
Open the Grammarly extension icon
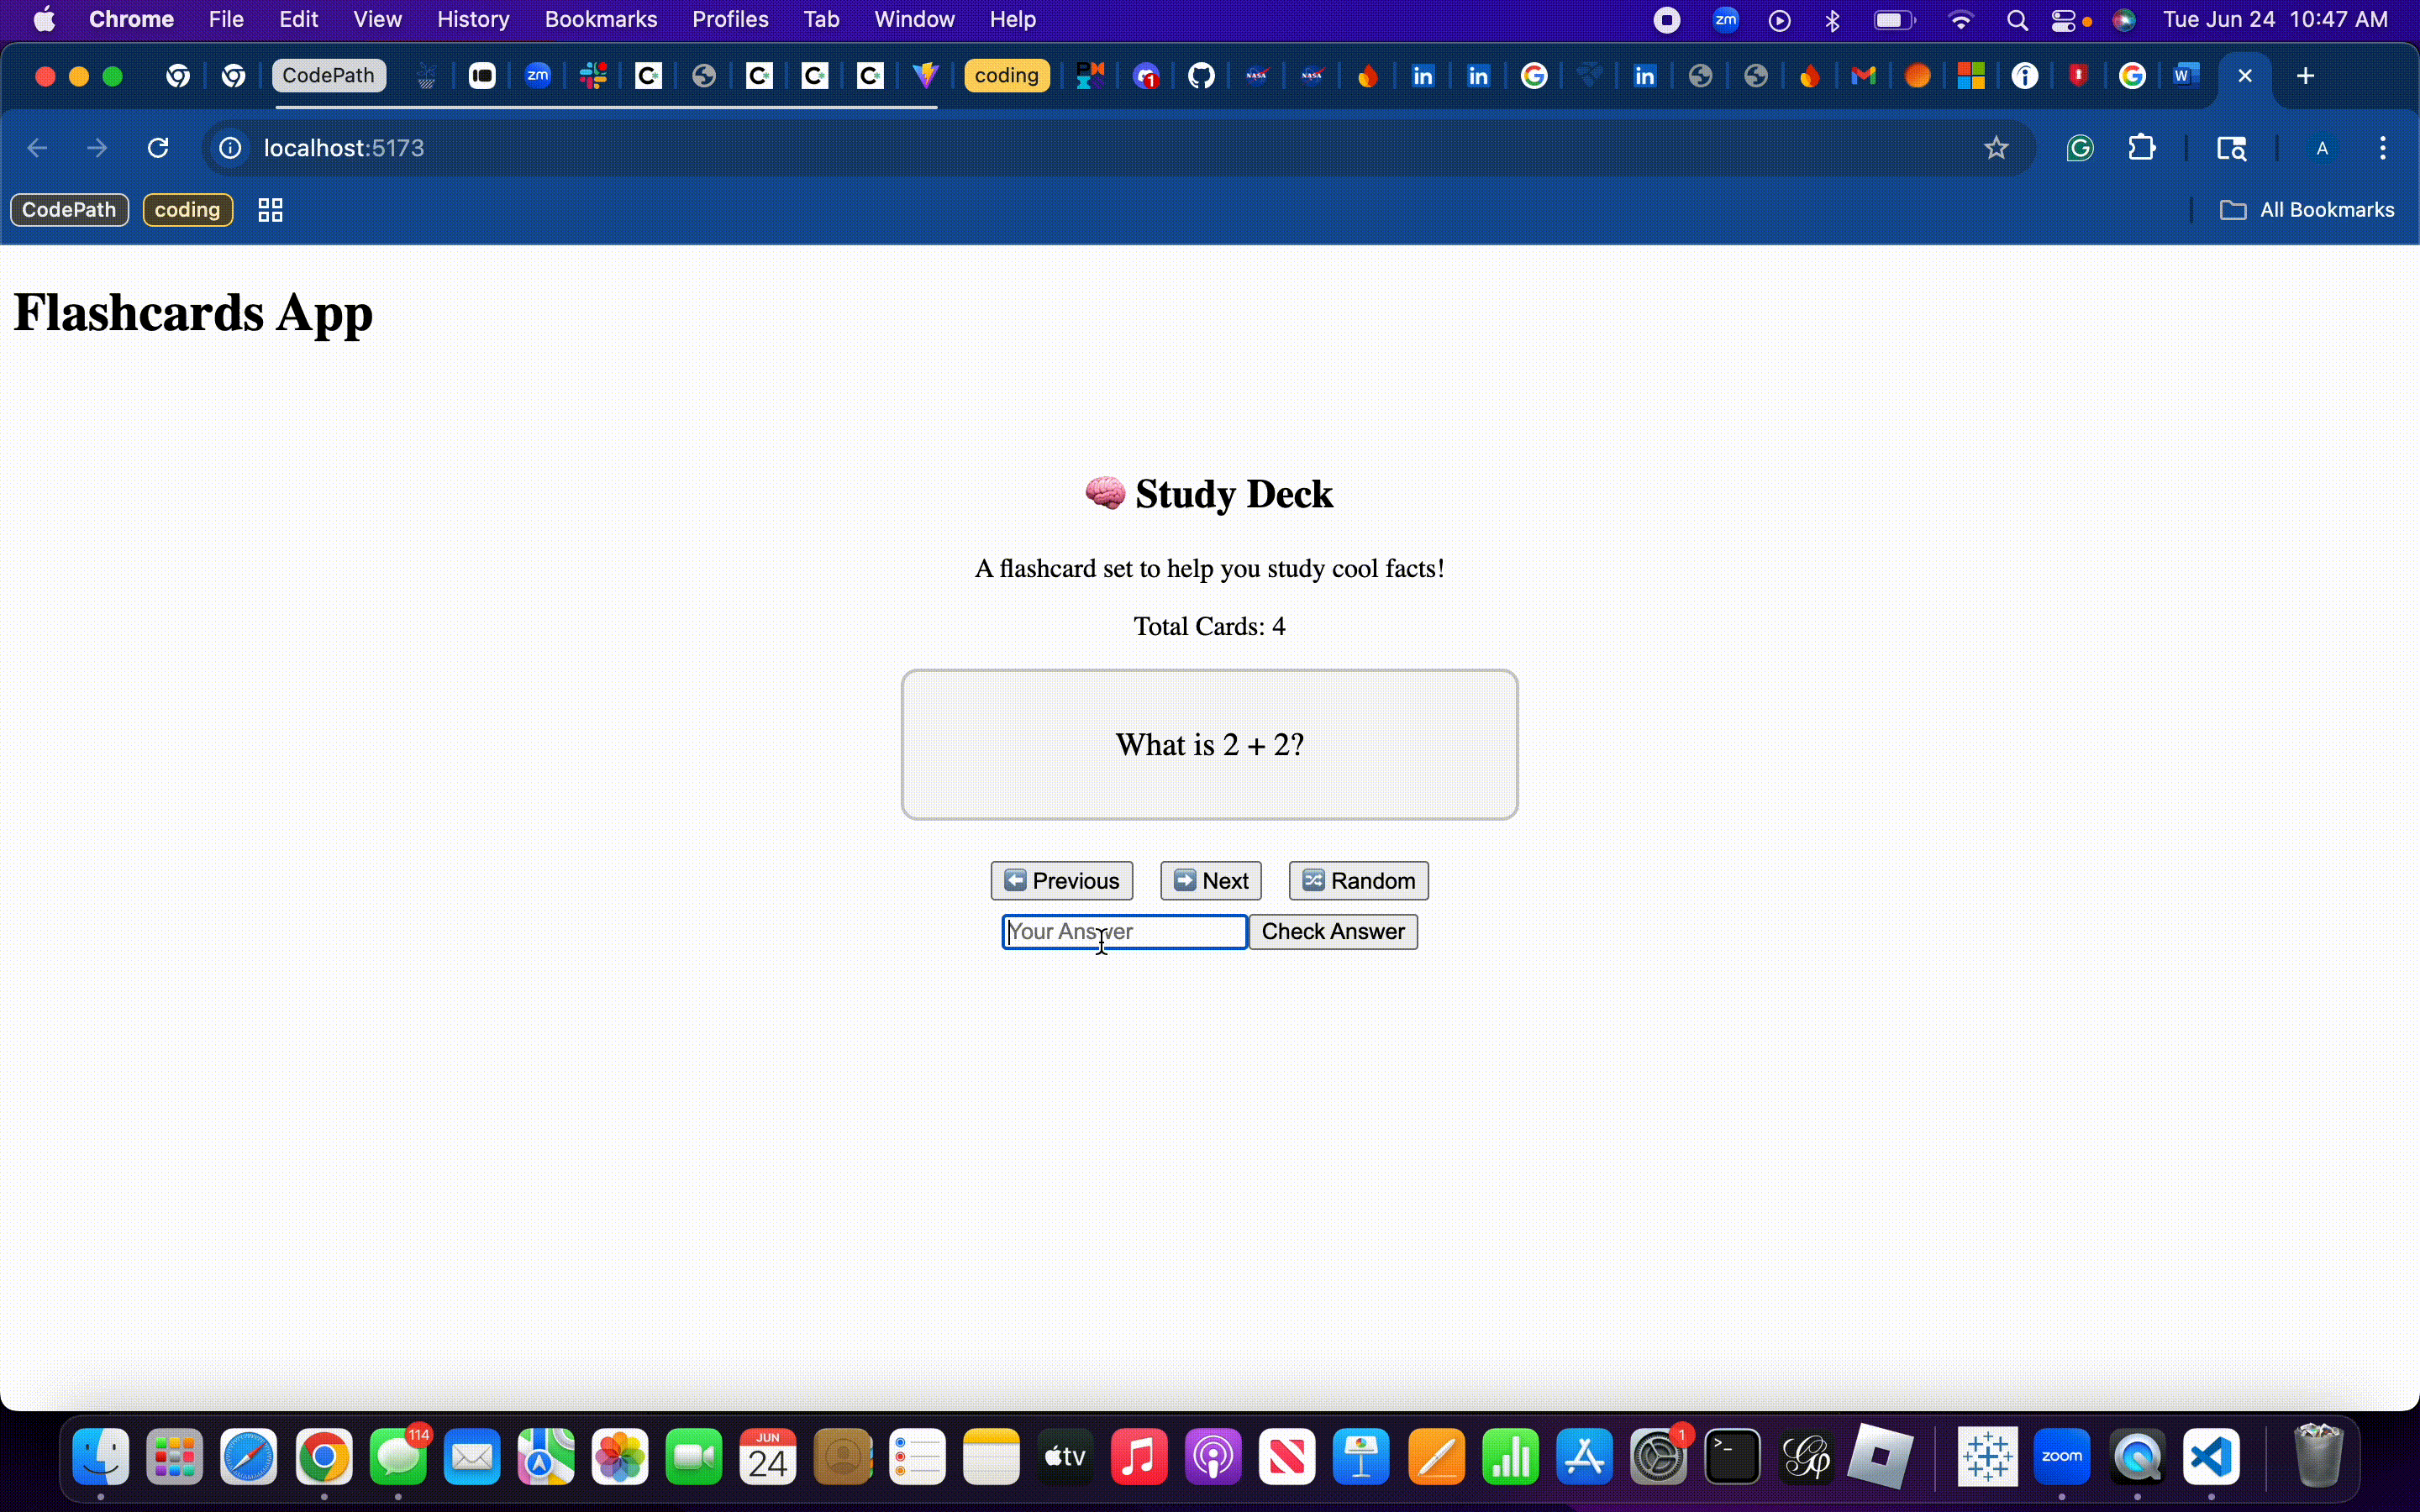pyautogui.click(x=2080, y=148)
